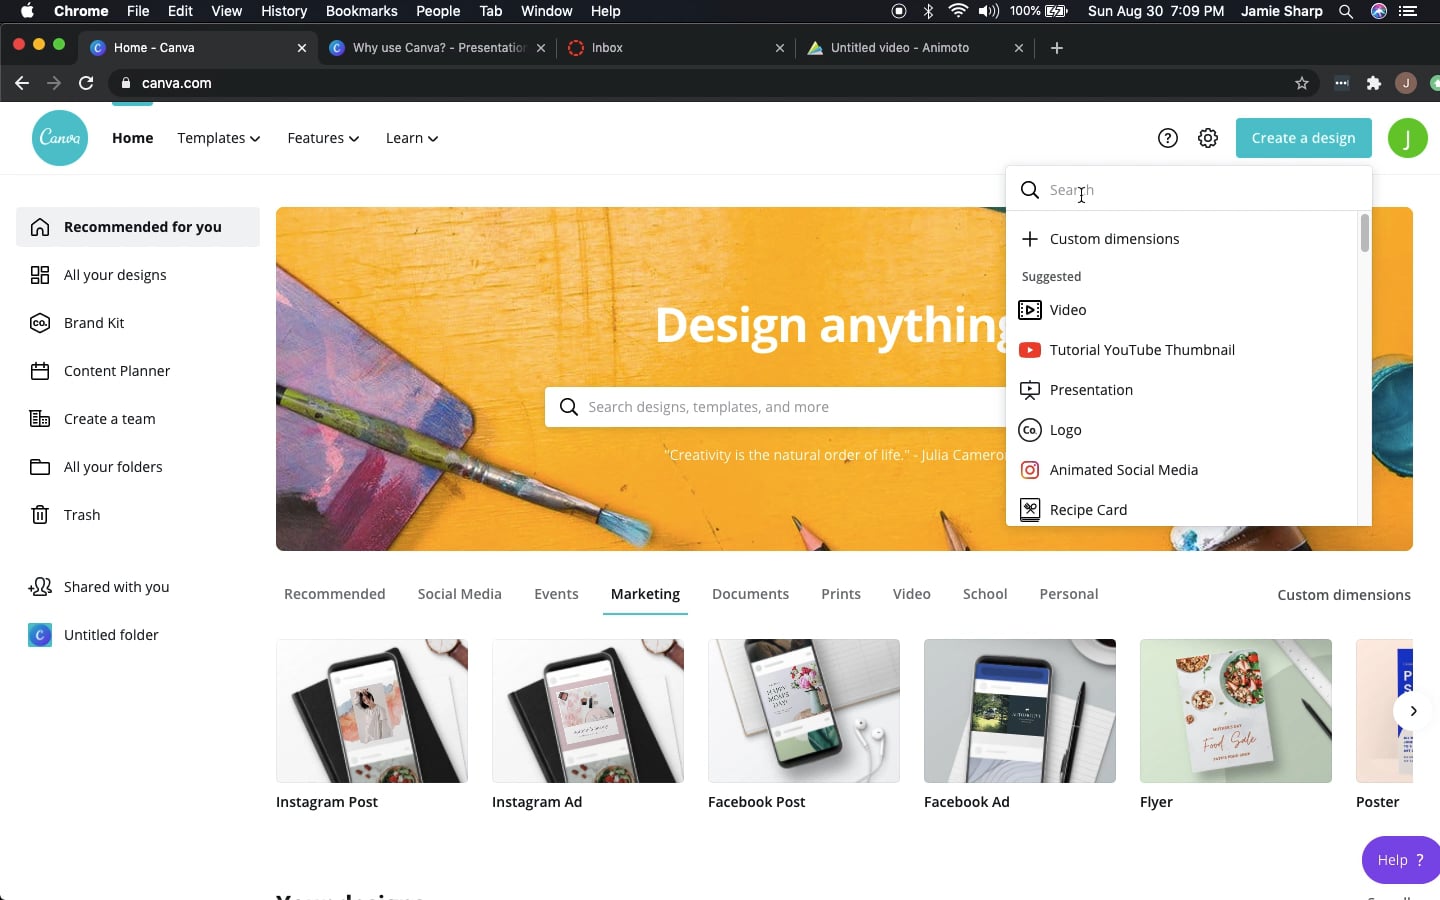Click the magnifier icon in the dropdown search
Viewport: 1440px width, 900px height.
tap(1030, 190)
